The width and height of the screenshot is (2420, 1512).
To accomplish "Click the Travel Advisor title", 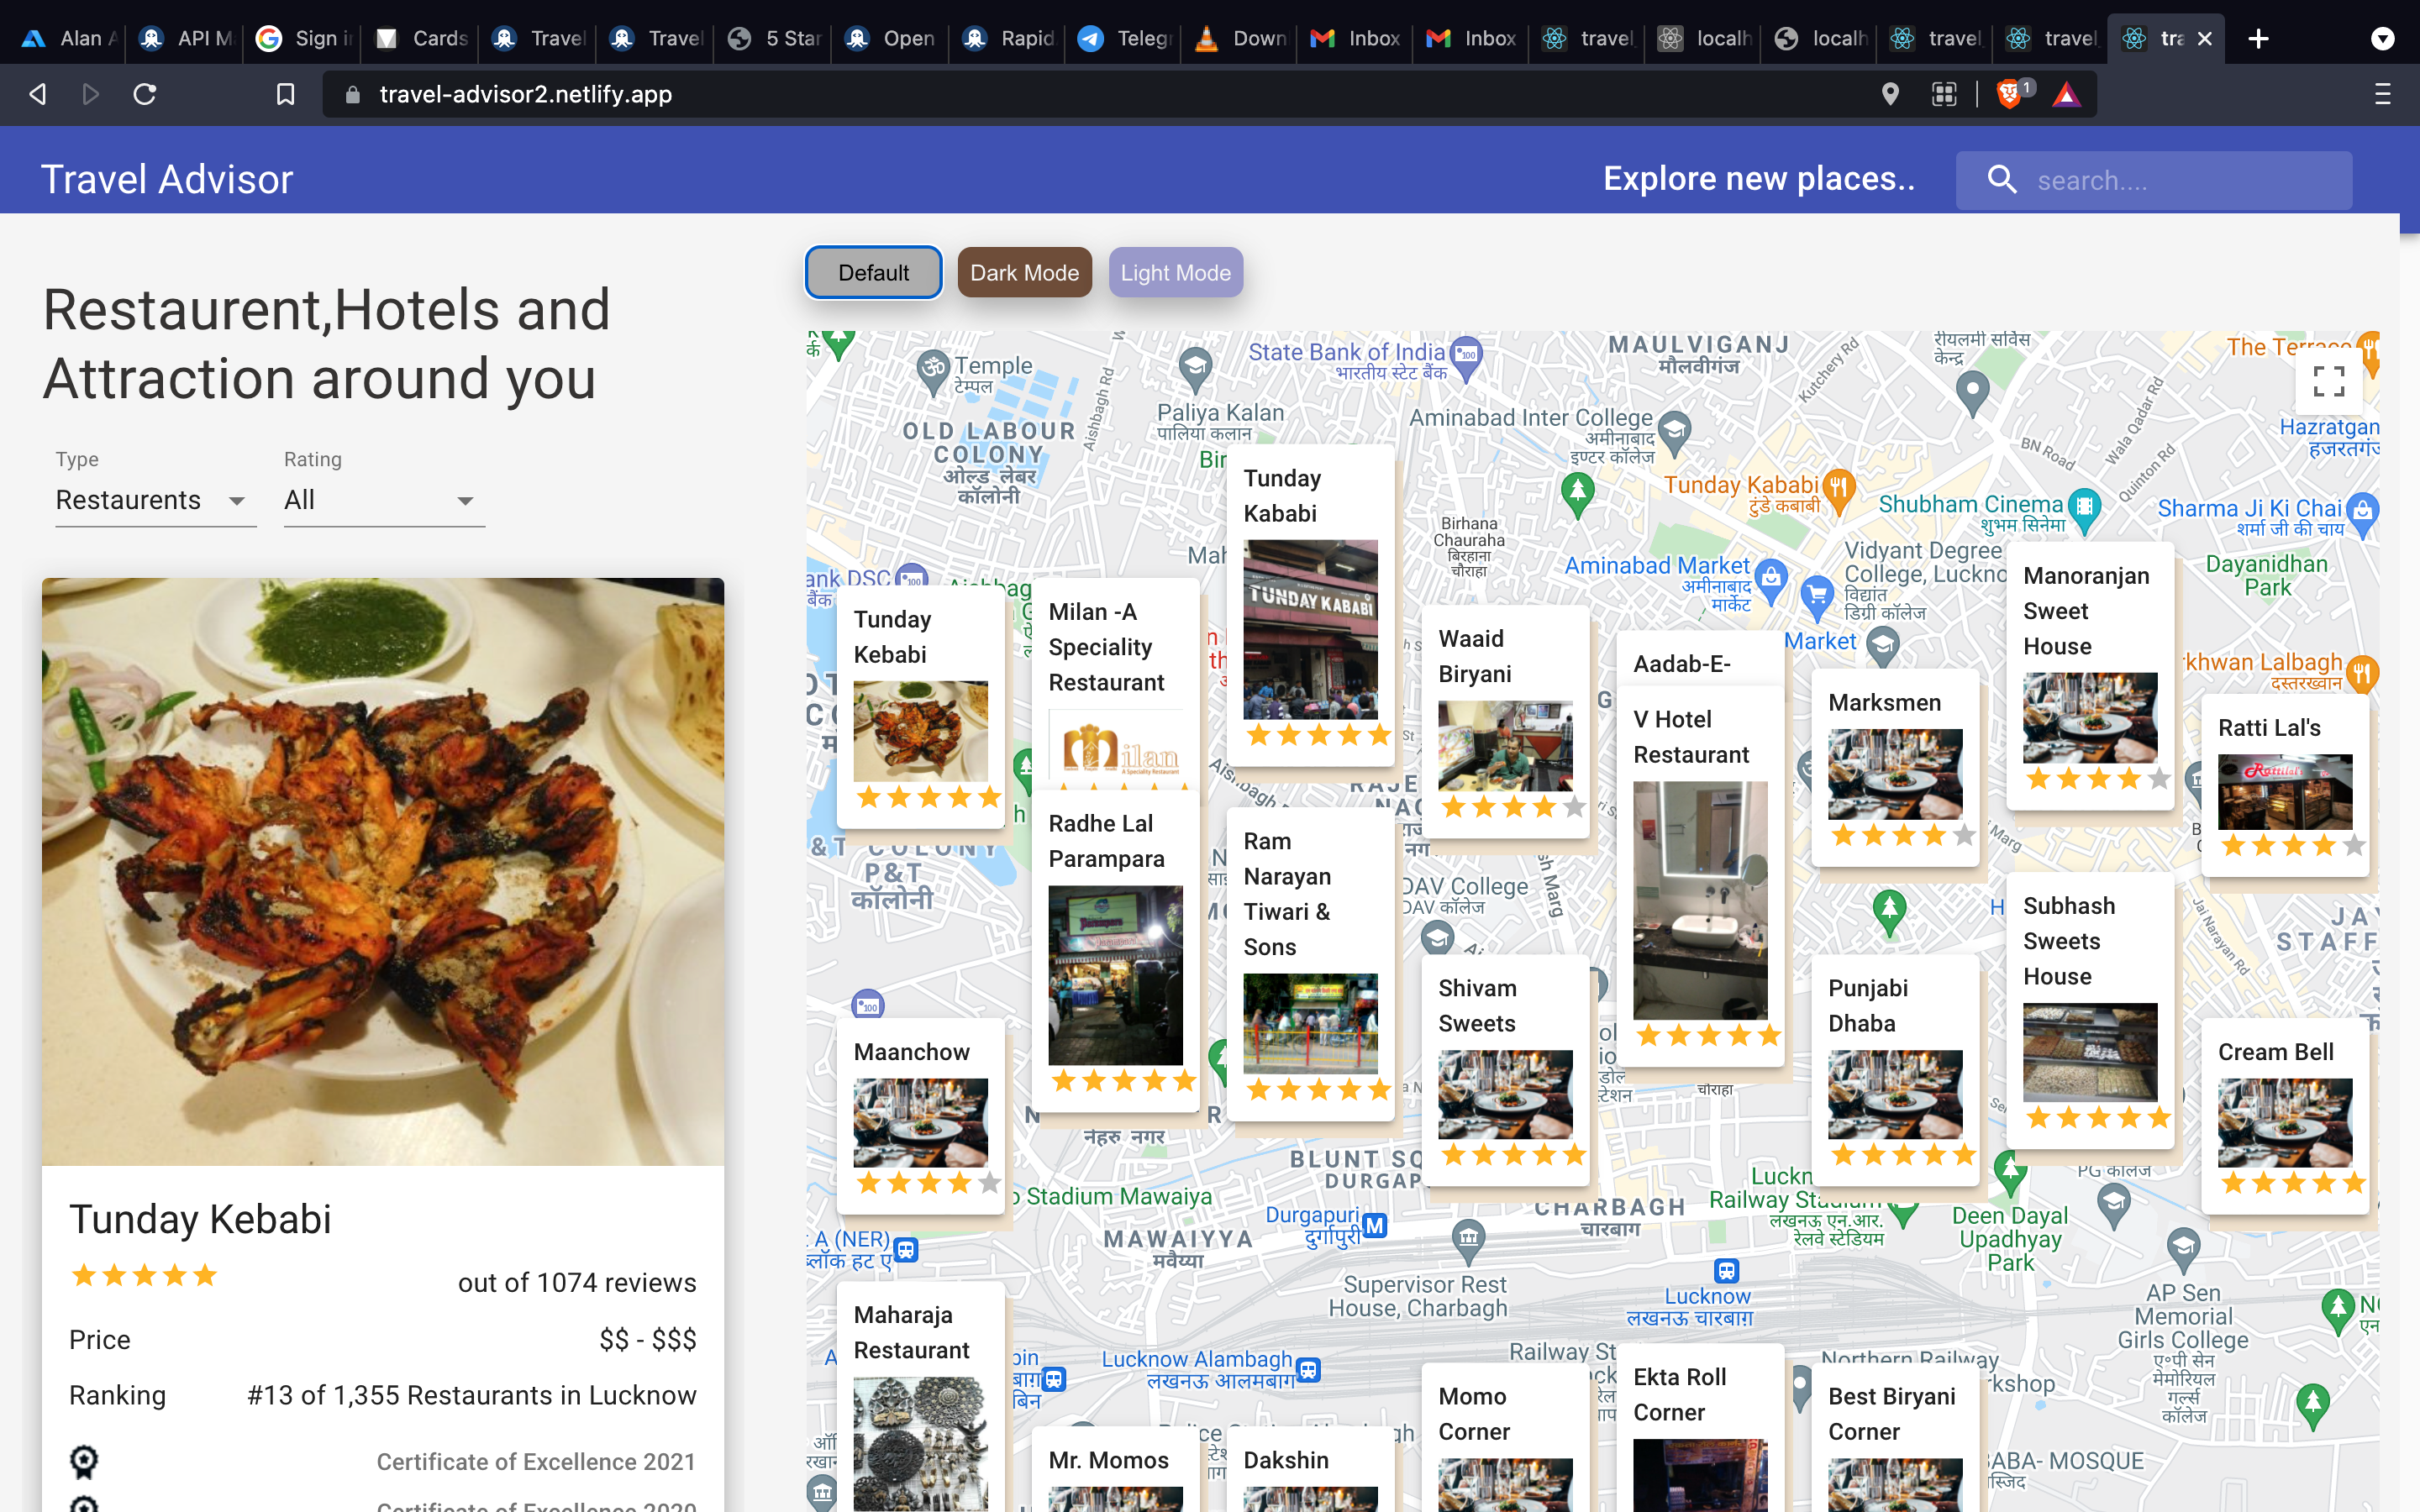I will tap(167, 179).
